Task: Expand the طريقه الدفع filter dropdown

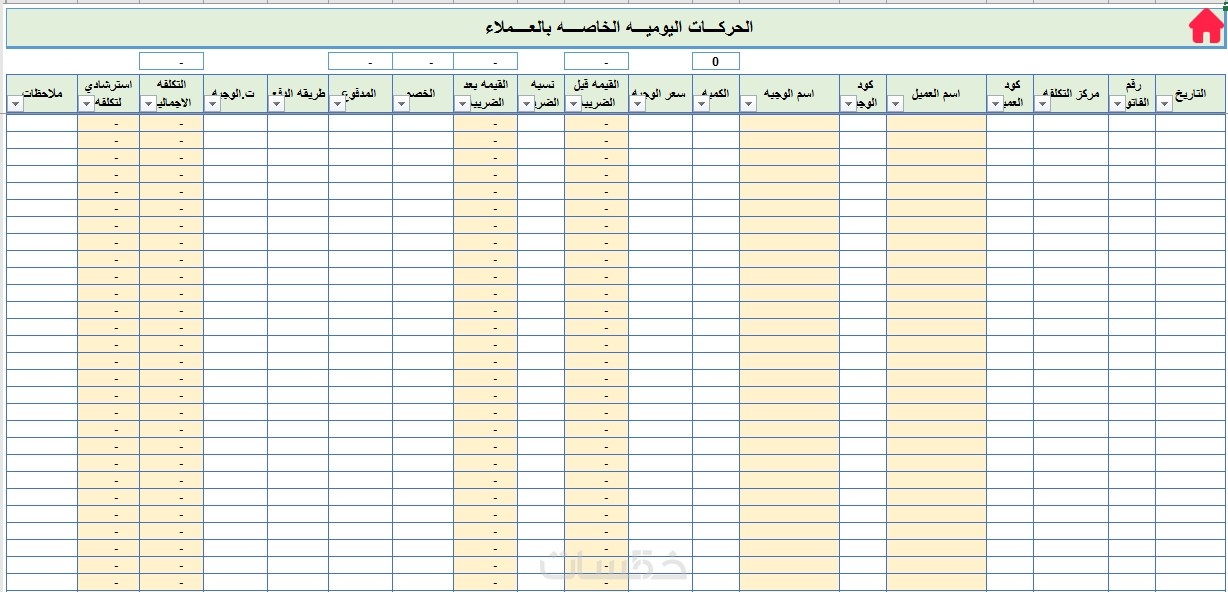Action: point(276,103)
